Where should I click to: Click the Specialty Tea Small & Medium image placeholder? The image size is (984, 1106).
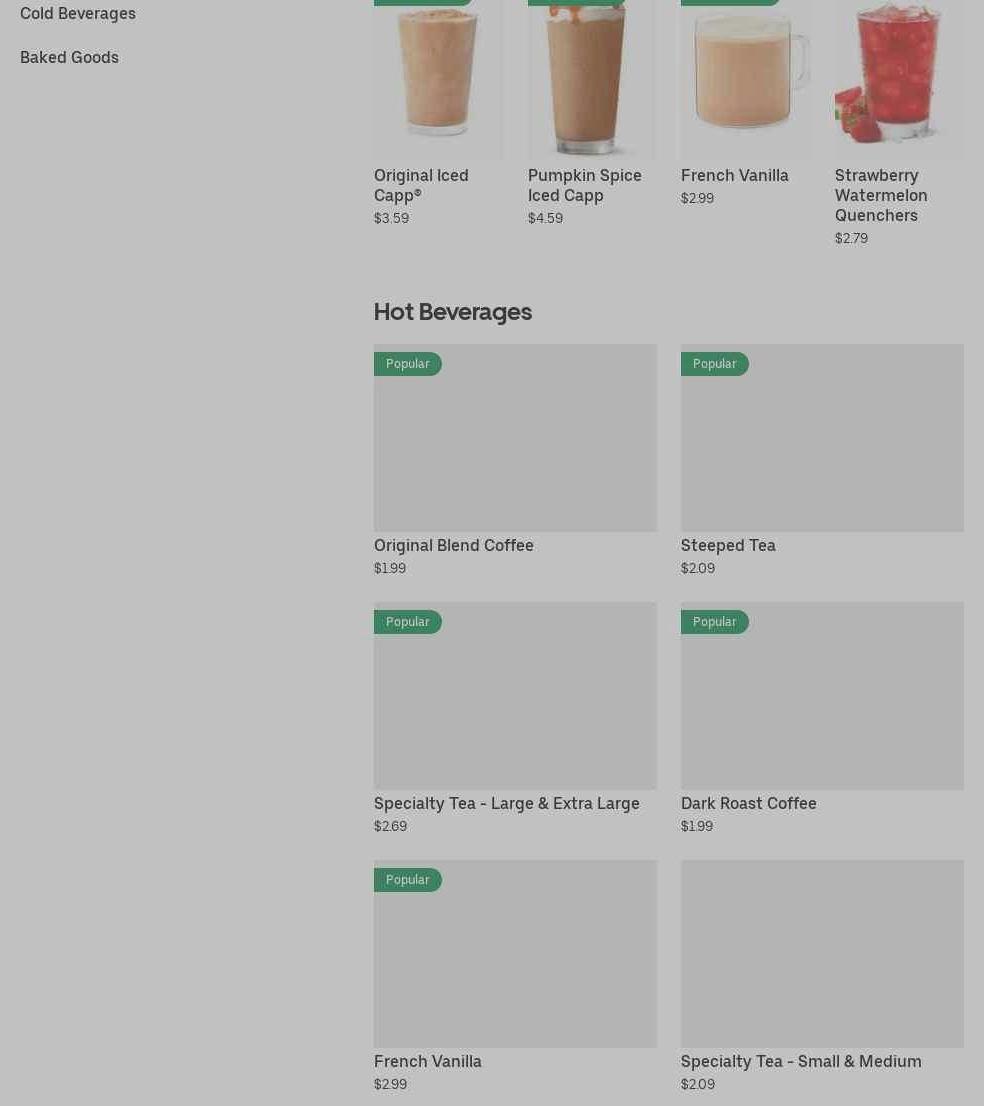822,954
